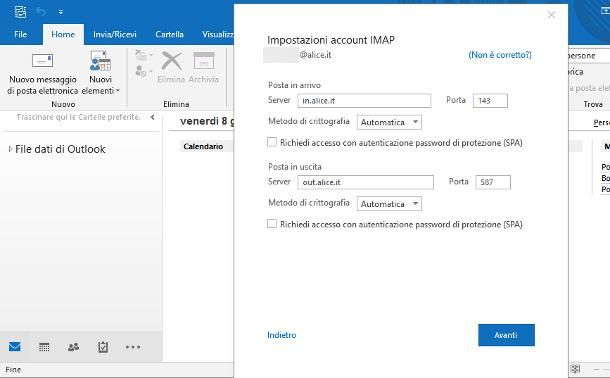Select the Home ribbon tab

click(63, 34)
